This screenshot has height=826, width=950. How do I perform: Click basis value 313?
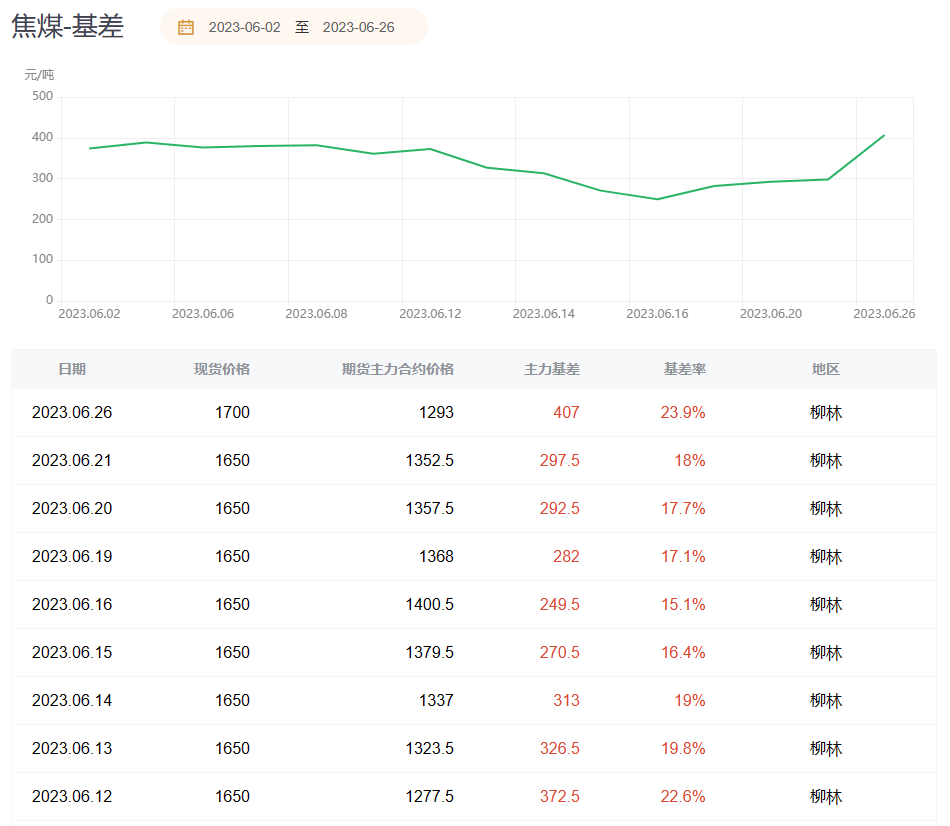566,700
